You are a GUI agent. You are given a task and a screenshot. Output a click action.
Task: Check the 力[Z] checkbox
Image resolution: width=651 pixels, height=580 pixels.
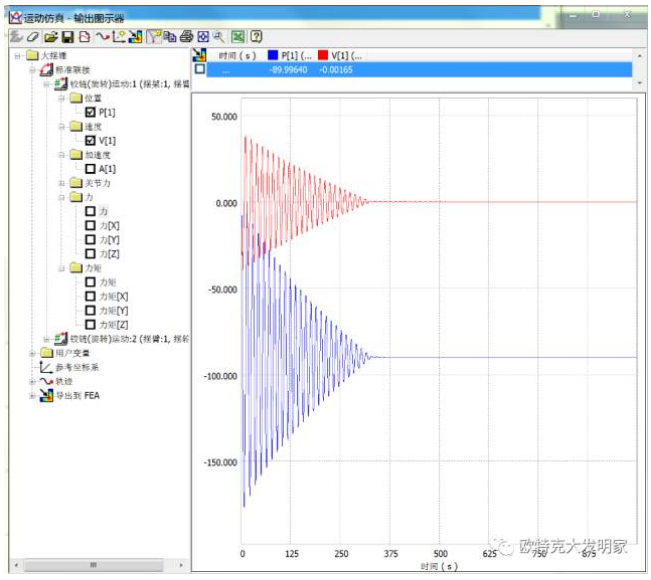click(x=90, y=253)
